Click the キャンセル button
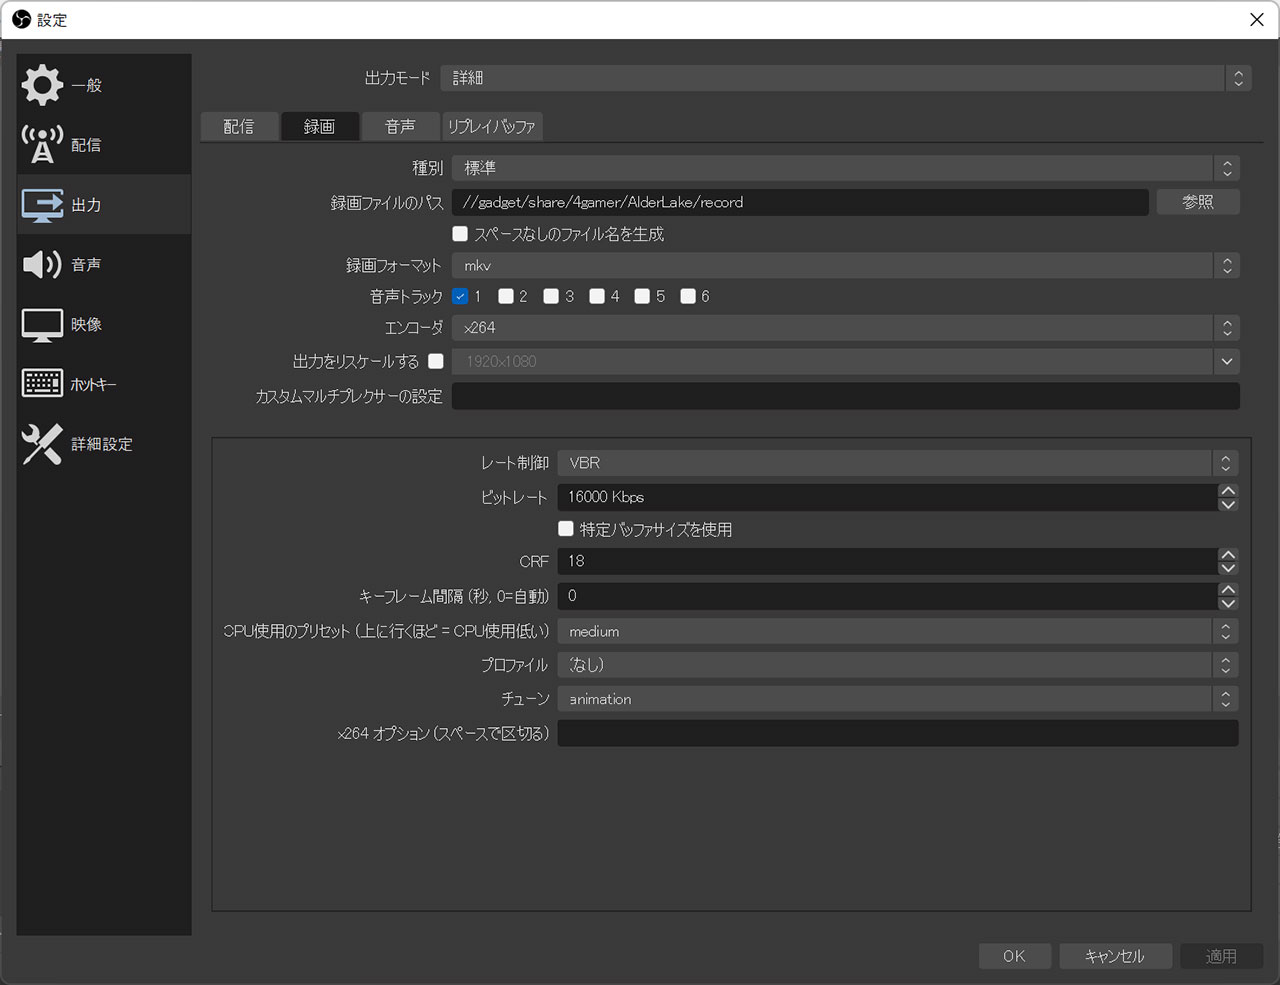The width and height of the screenshot is (1280, 985). 1115,956
